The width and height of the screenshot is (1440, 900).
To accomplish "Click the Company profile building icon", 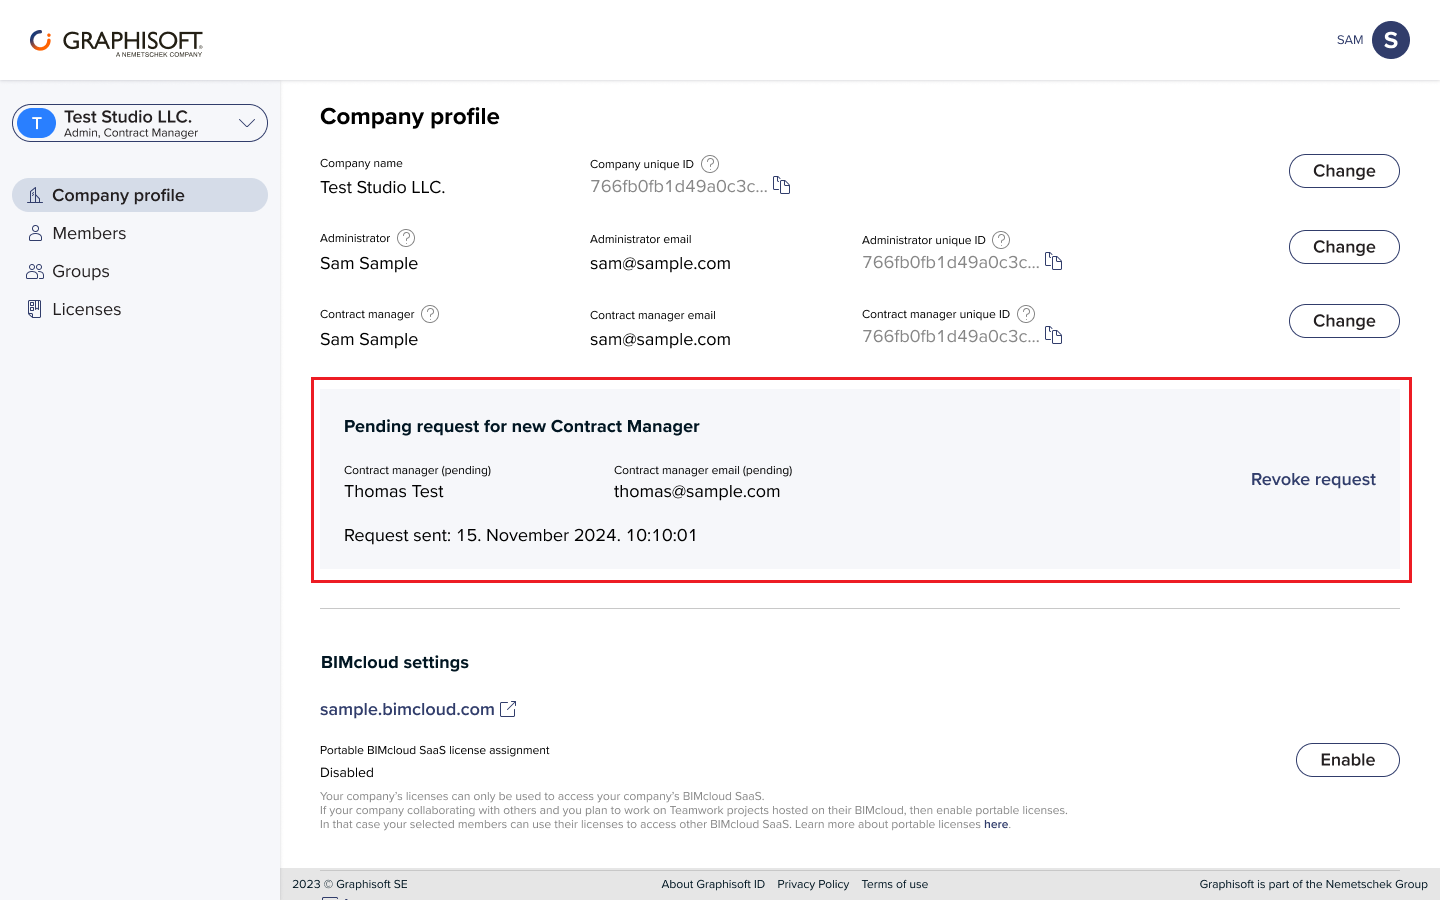I will pyautogui.click(x=35, y=195).
